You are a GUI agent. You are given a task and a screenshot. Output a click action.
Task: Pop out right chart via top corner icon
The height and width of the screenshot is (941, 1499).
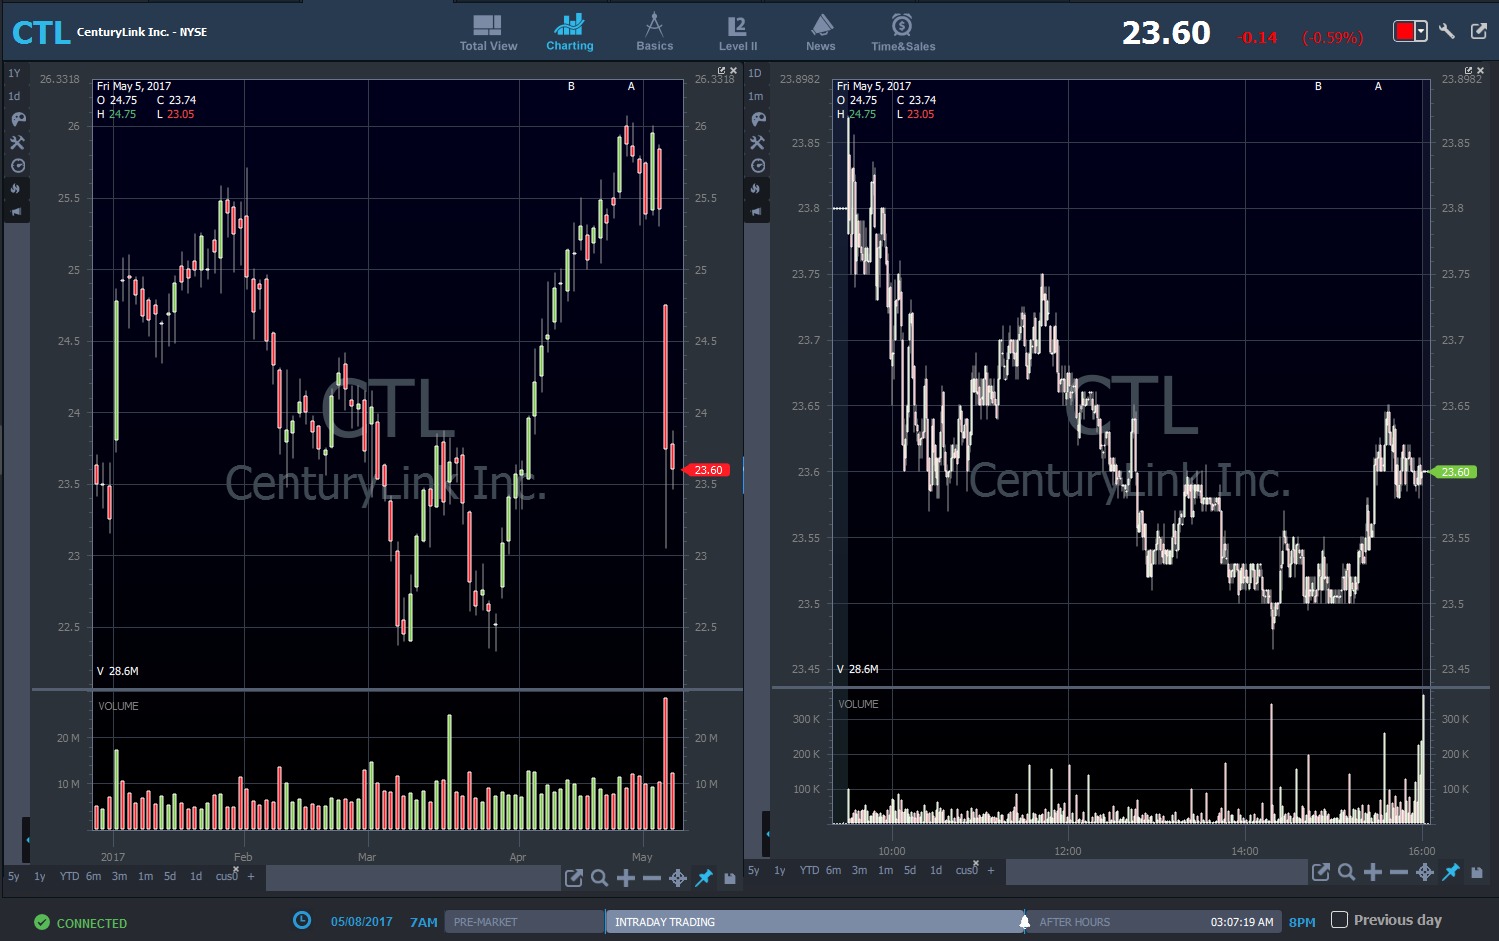[1468, 71]
